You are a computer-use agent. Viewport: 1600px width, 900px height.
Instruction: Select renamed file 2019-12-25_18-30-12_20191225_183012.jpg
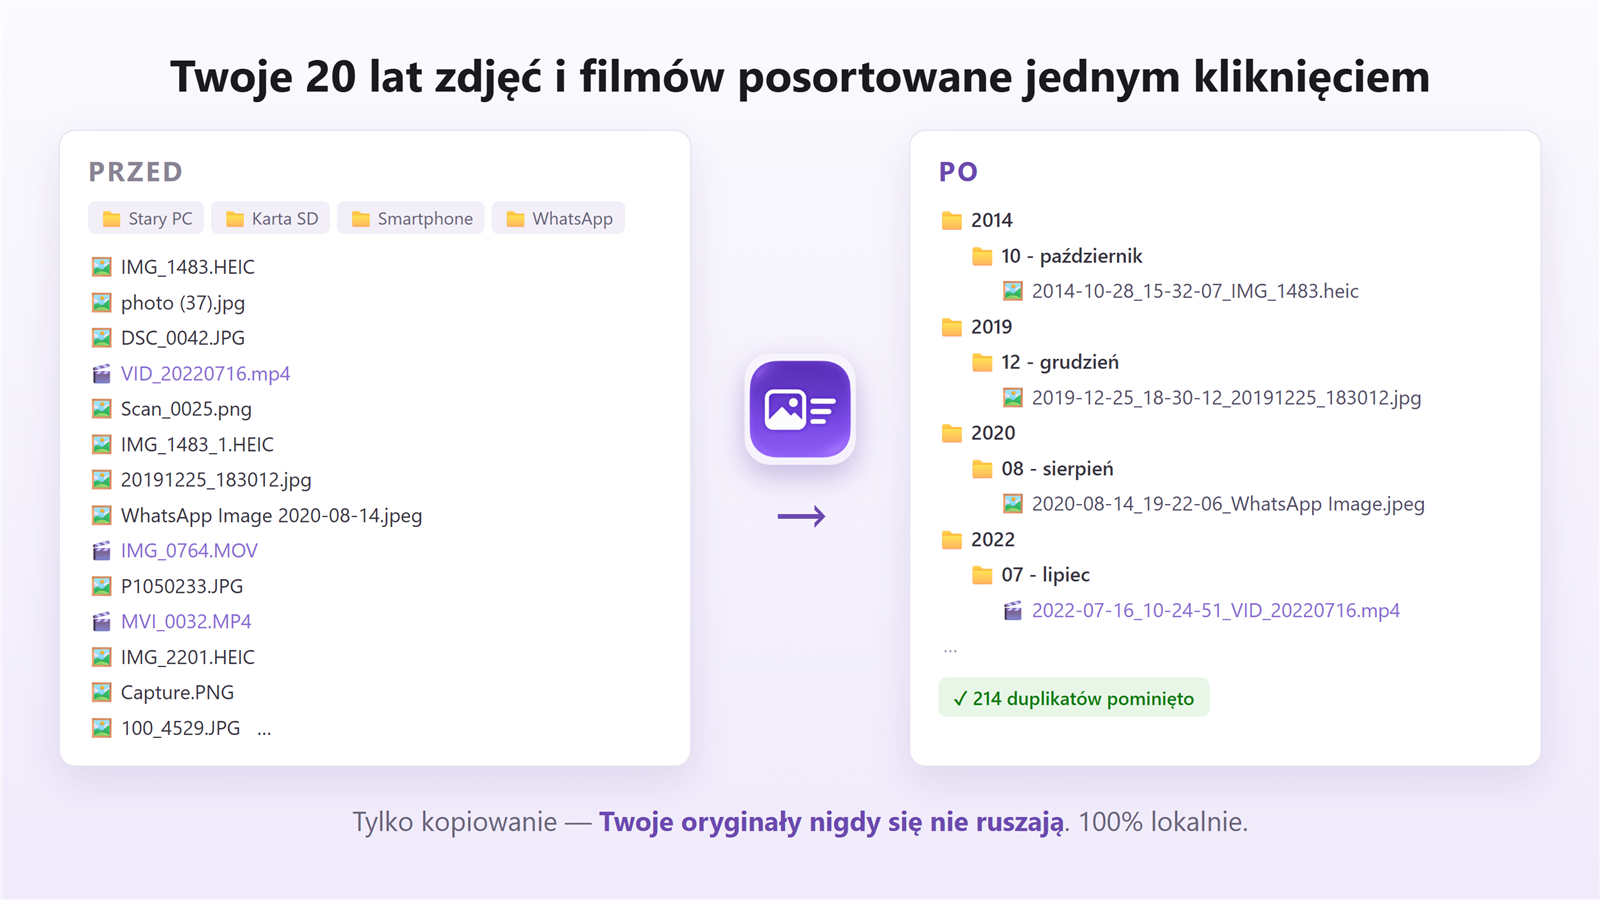pyautogui.click(x=1226, y=398)
